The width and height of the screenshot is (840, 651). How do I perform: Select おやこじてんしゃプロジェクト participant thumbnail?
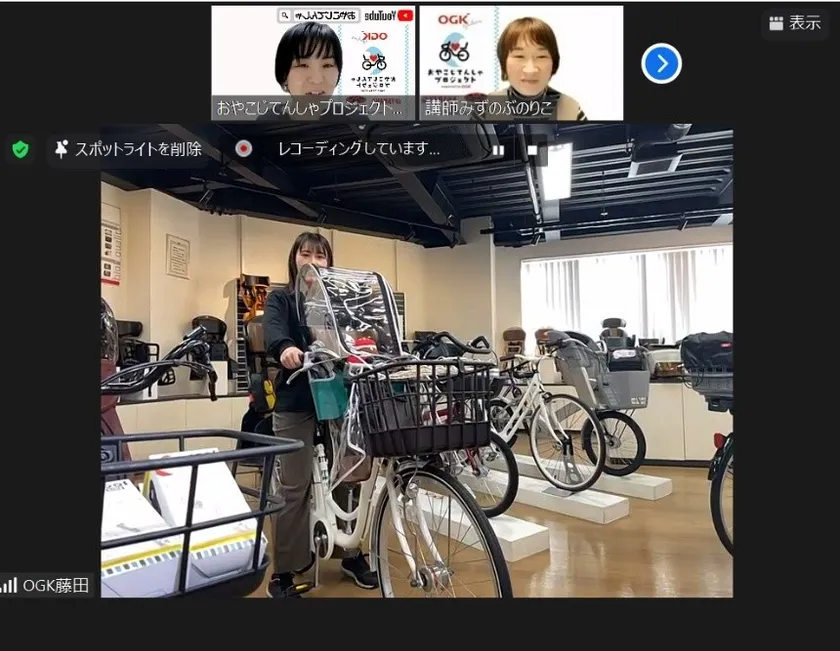pyautogui.click(x=313, y=63)
